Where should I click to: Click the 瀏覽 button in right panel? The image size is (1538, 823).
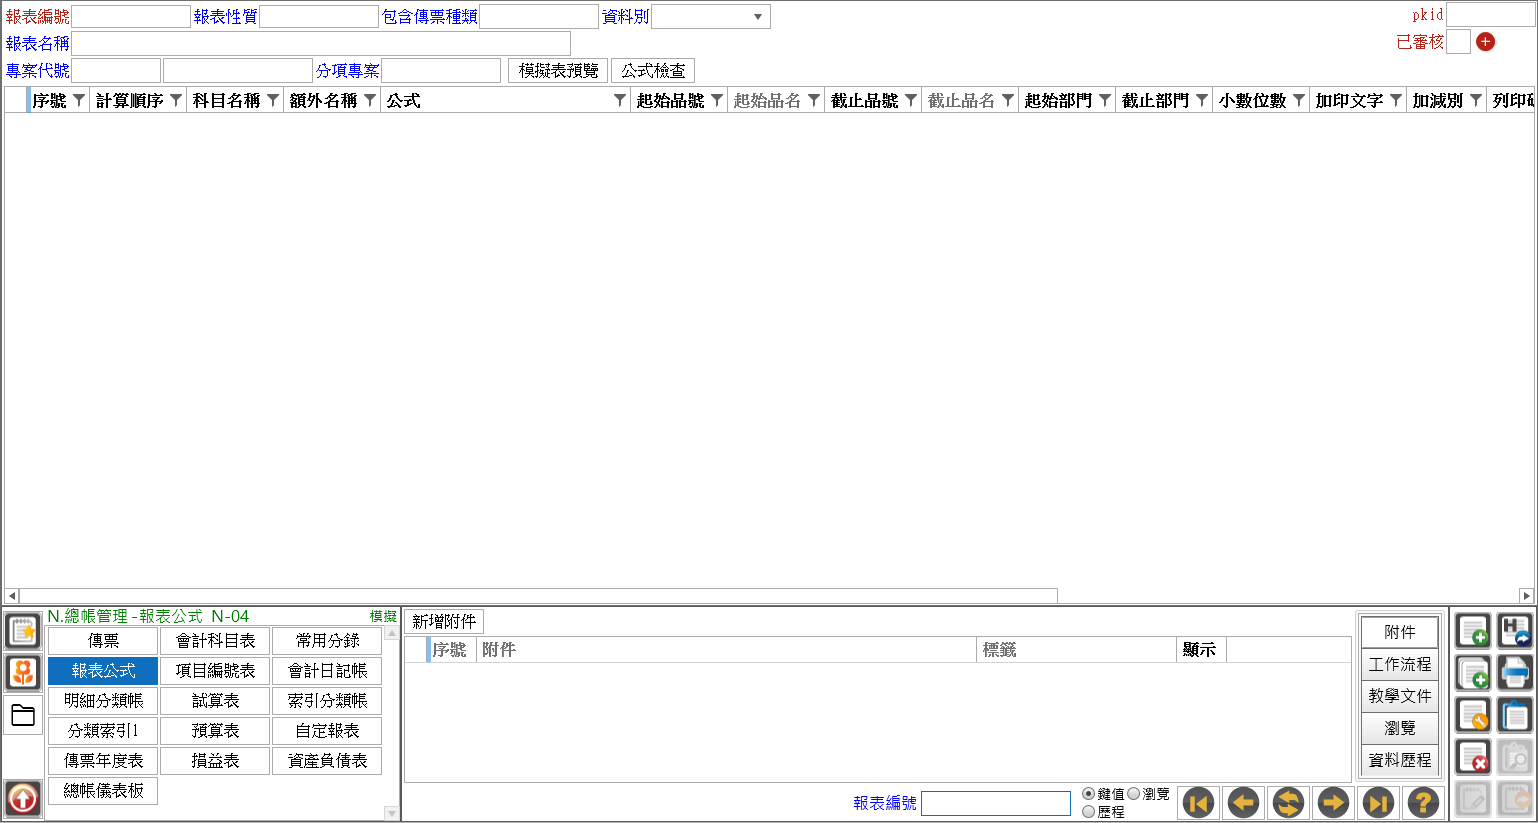1399,728
